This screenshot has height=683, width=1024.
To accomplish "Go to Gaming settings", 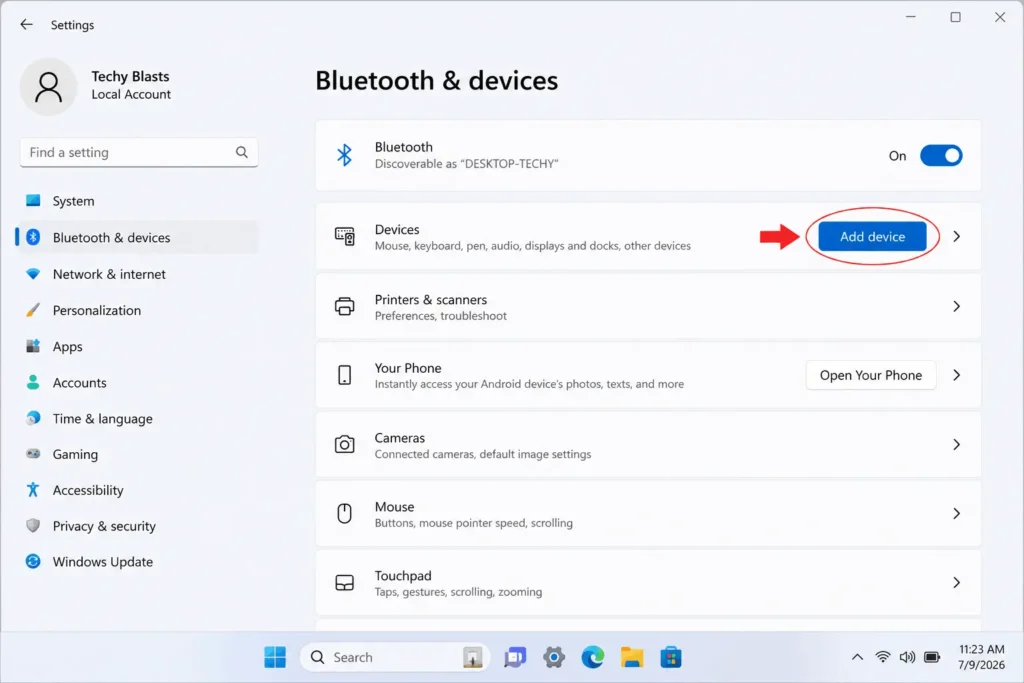I will [x=138, y=454].
